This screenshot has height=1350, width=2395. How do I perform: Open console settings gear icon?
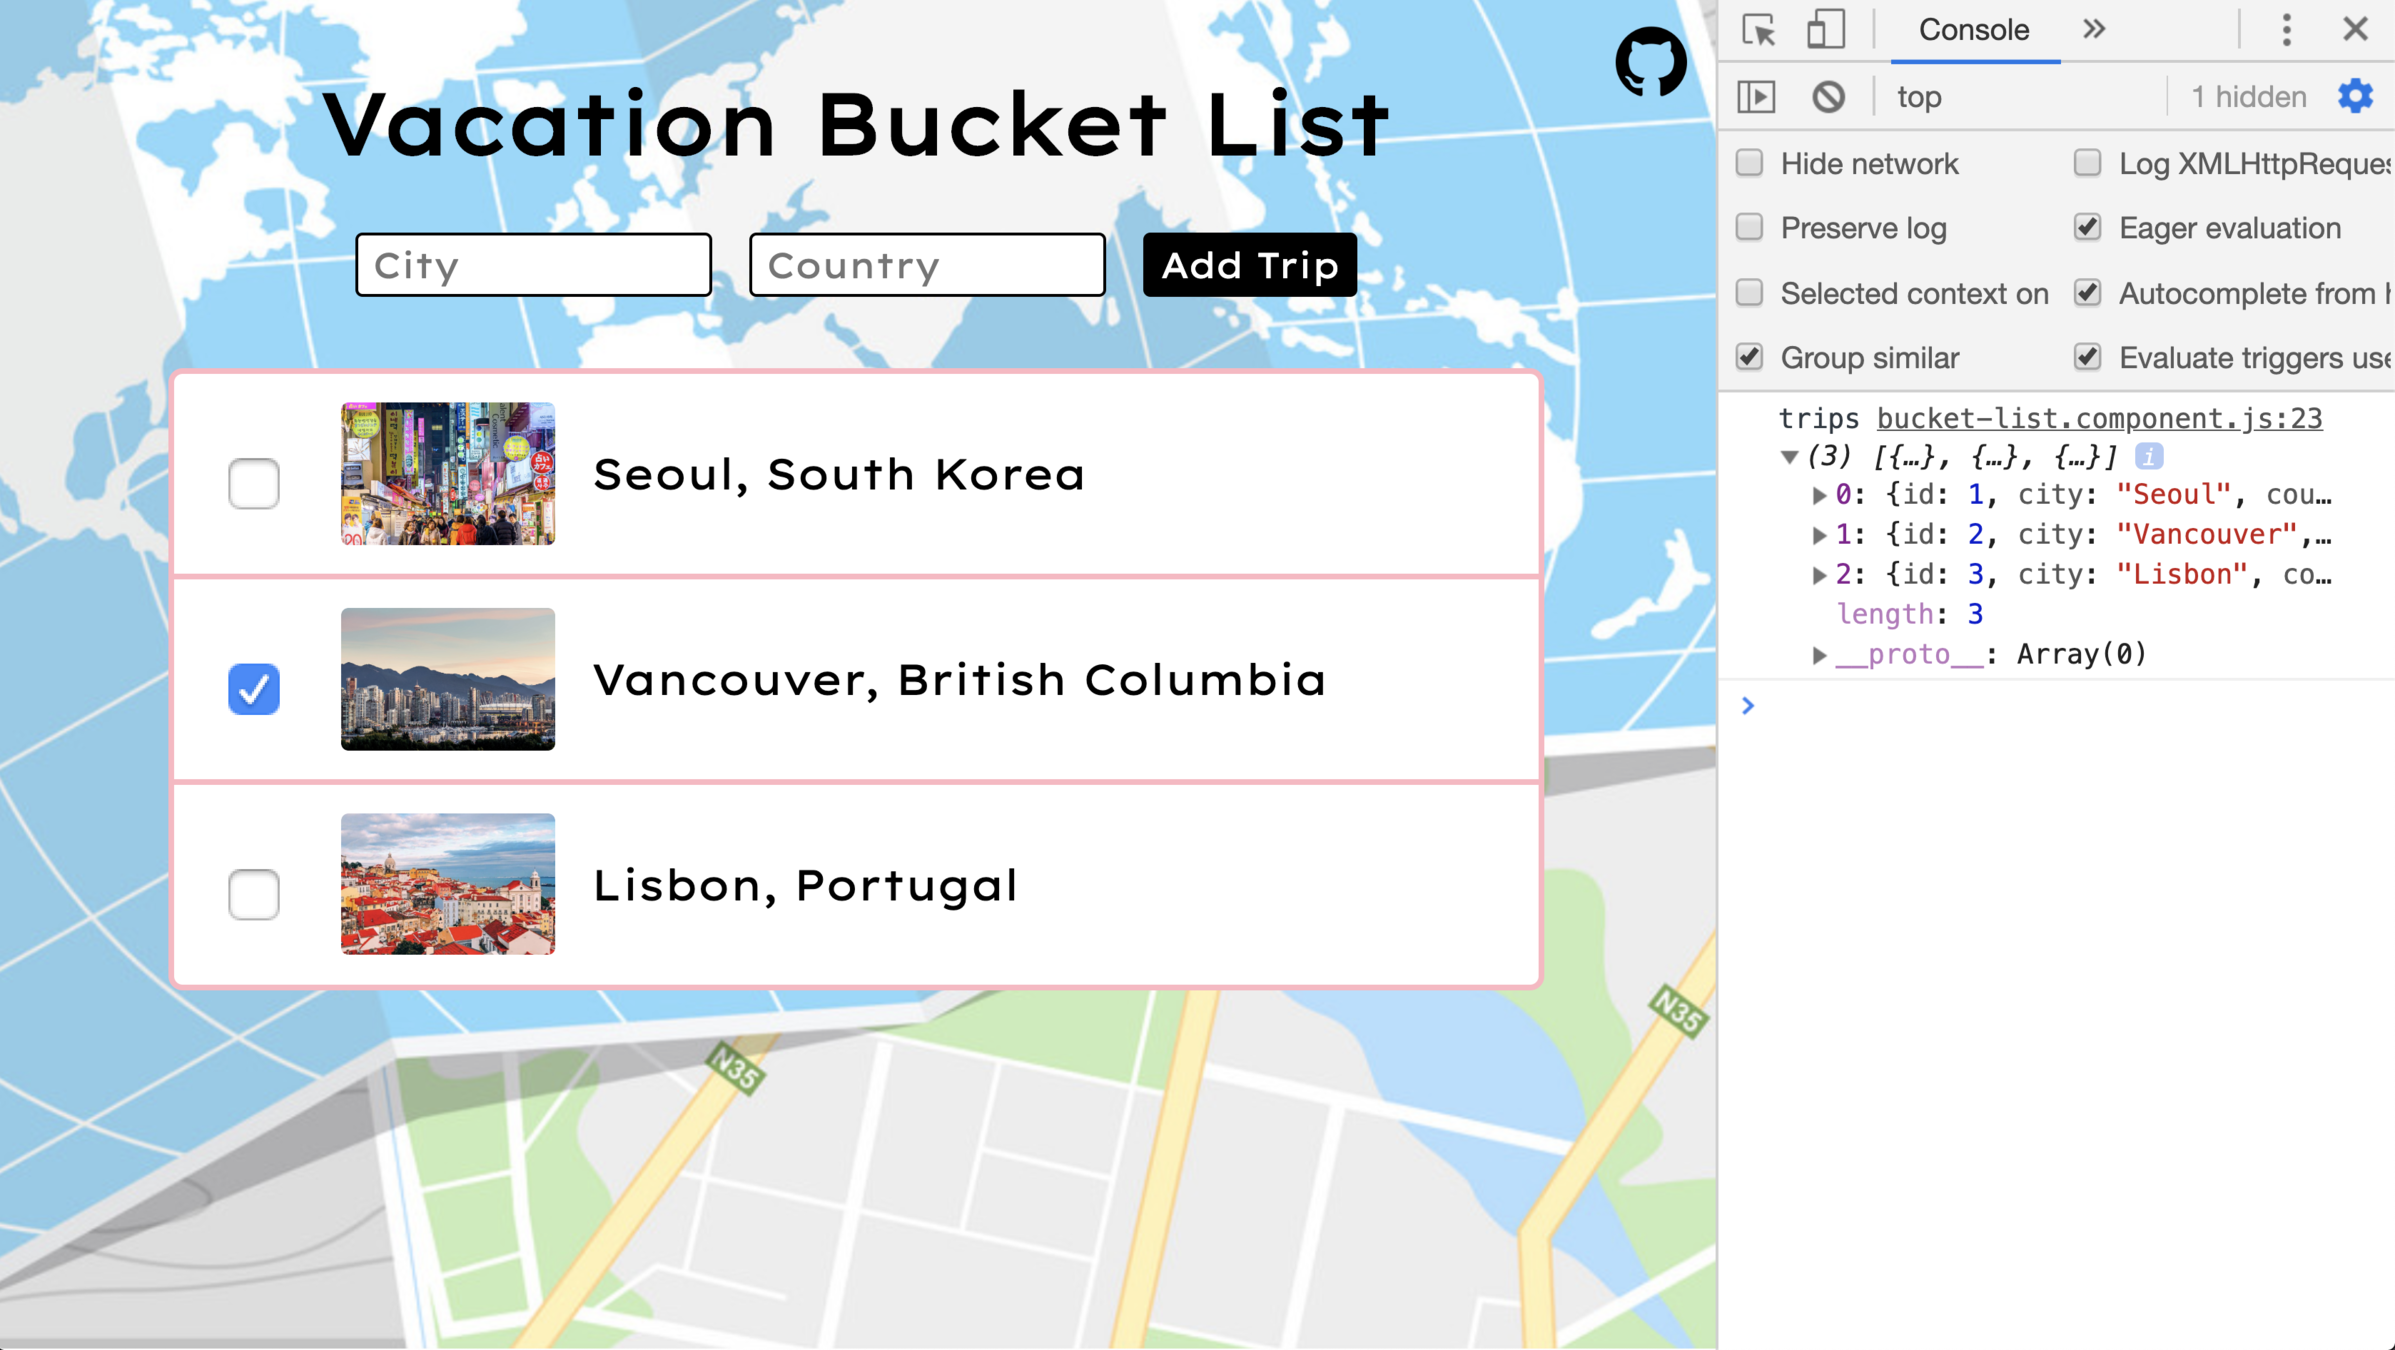(x=2355, y=97)
